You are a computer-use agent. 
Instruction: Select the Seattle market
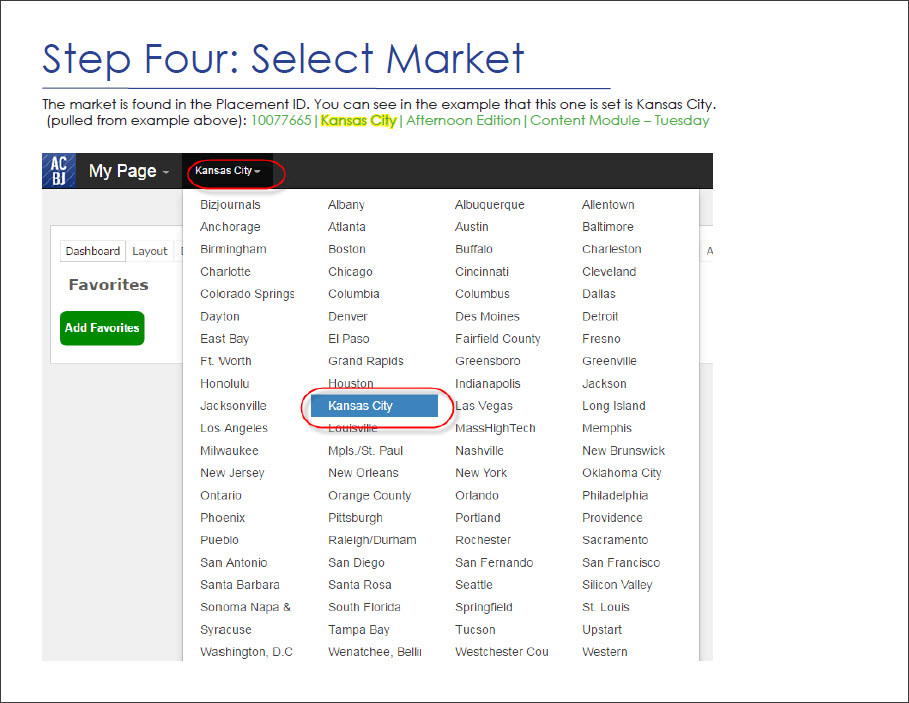[x=474, y=585]
